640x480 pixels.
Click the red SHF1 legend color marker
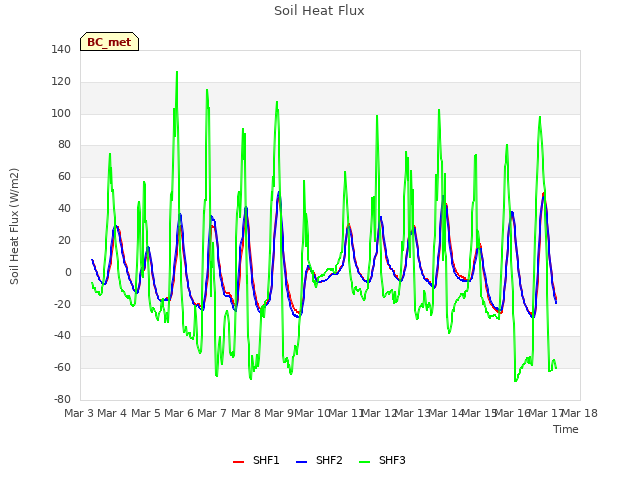[238, 462]
